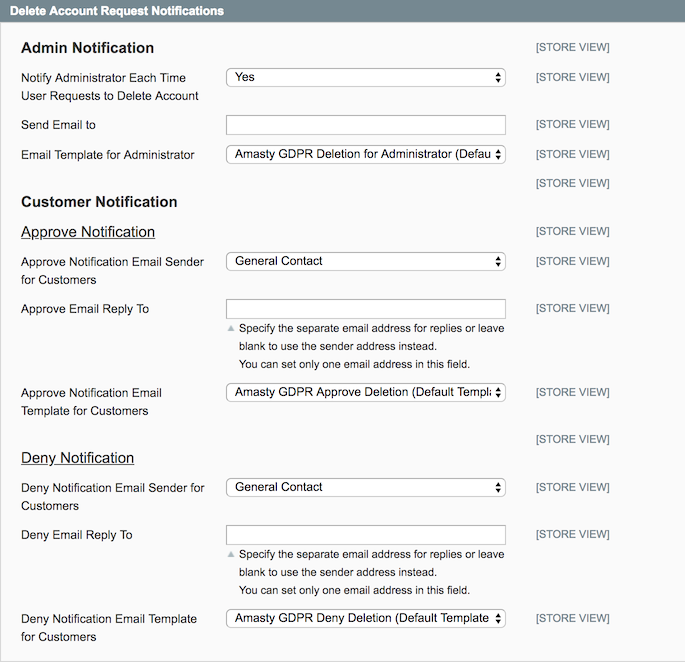Image resolution: width=685 pixels, height=662 pixels.
Task: Click the underlined Approve Notification heading
Action: (x=88, y=232)
